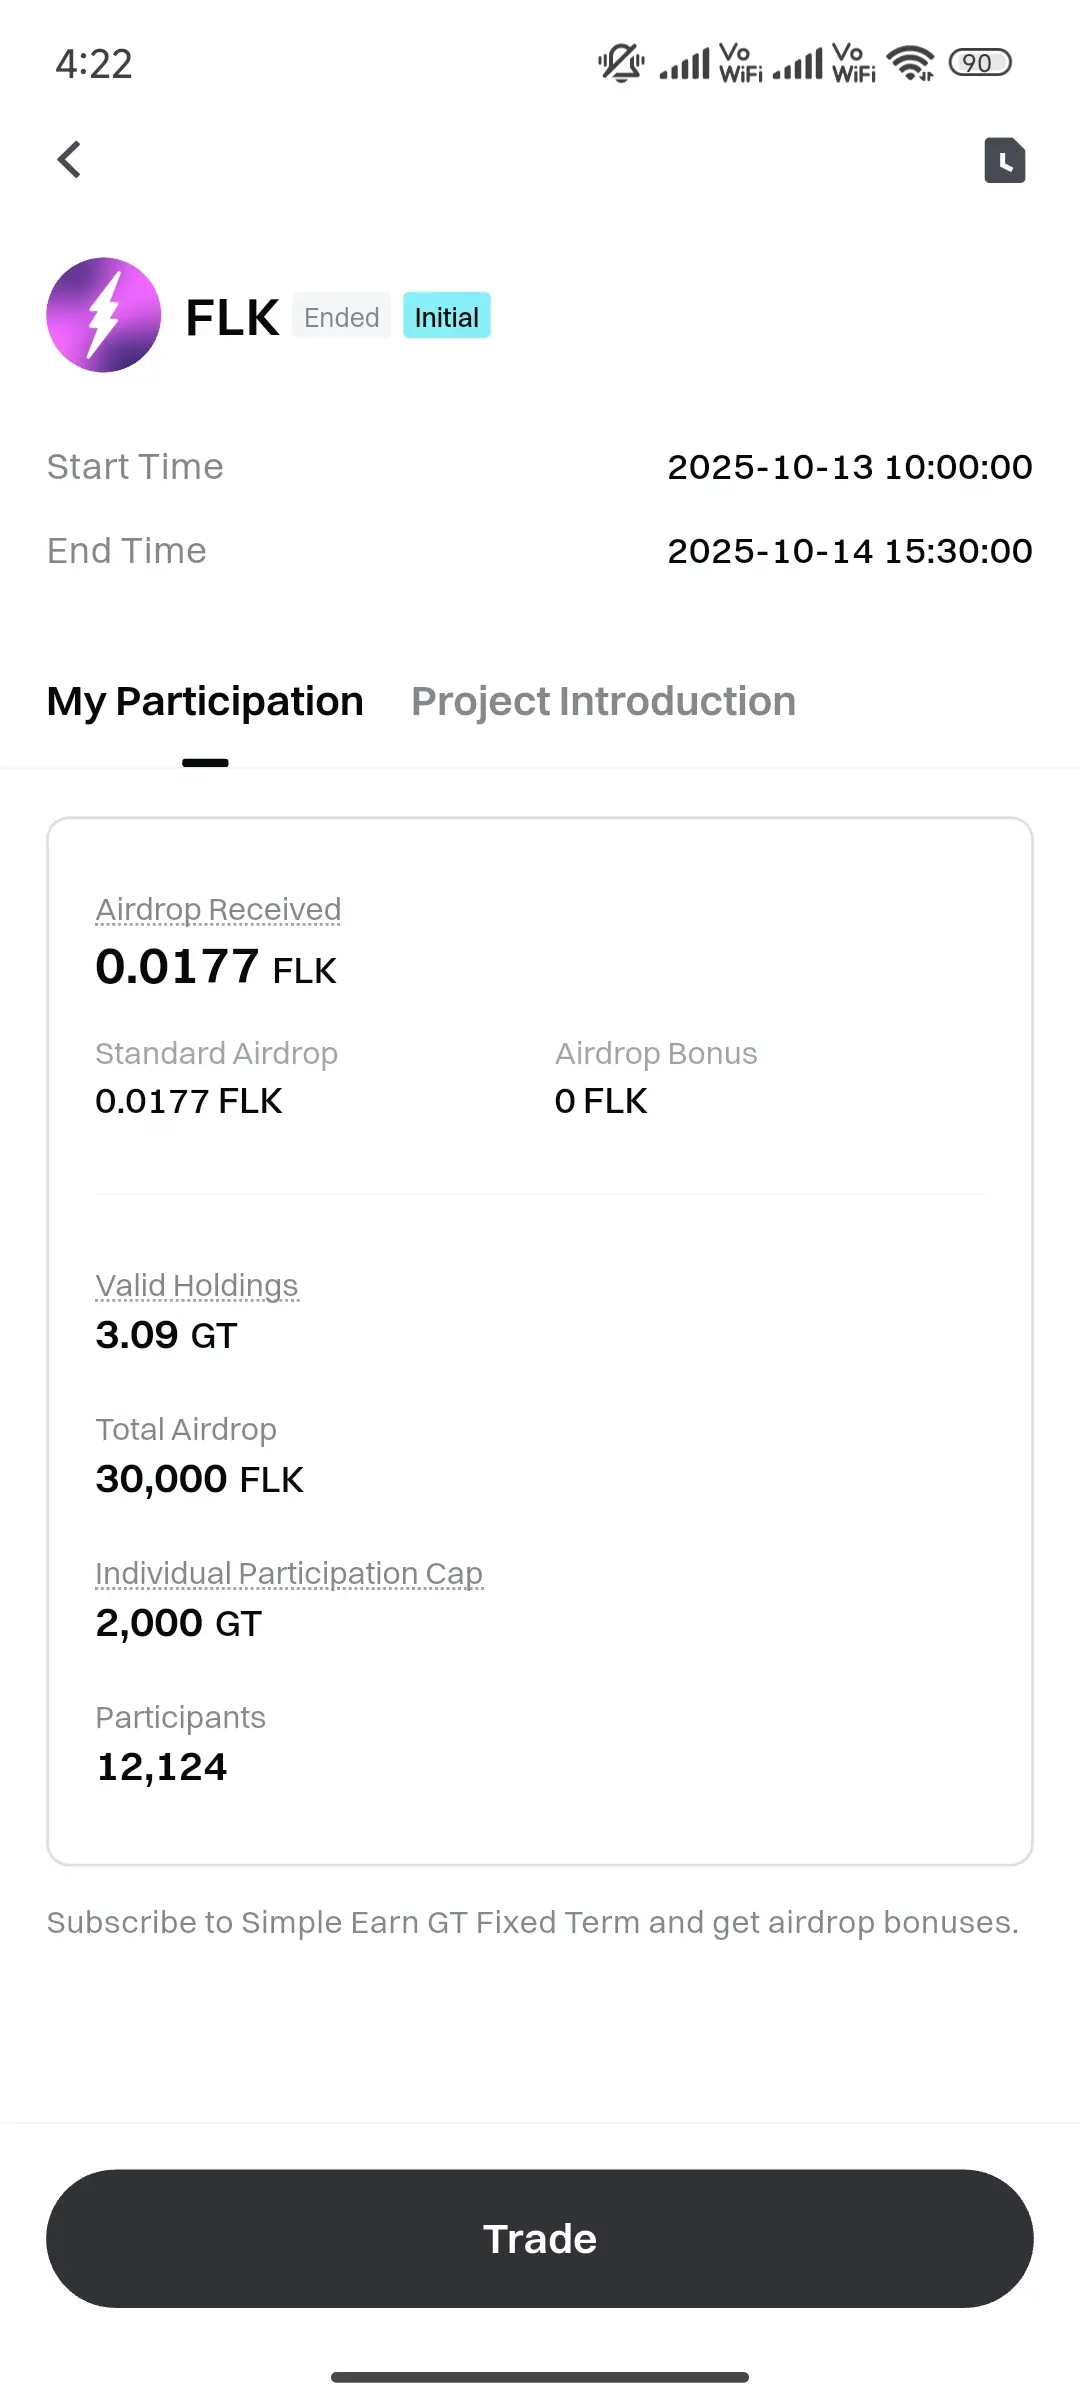Tap the Initial badge tag
This screenshot has height=2400, width=1080.
pos(446,317)
